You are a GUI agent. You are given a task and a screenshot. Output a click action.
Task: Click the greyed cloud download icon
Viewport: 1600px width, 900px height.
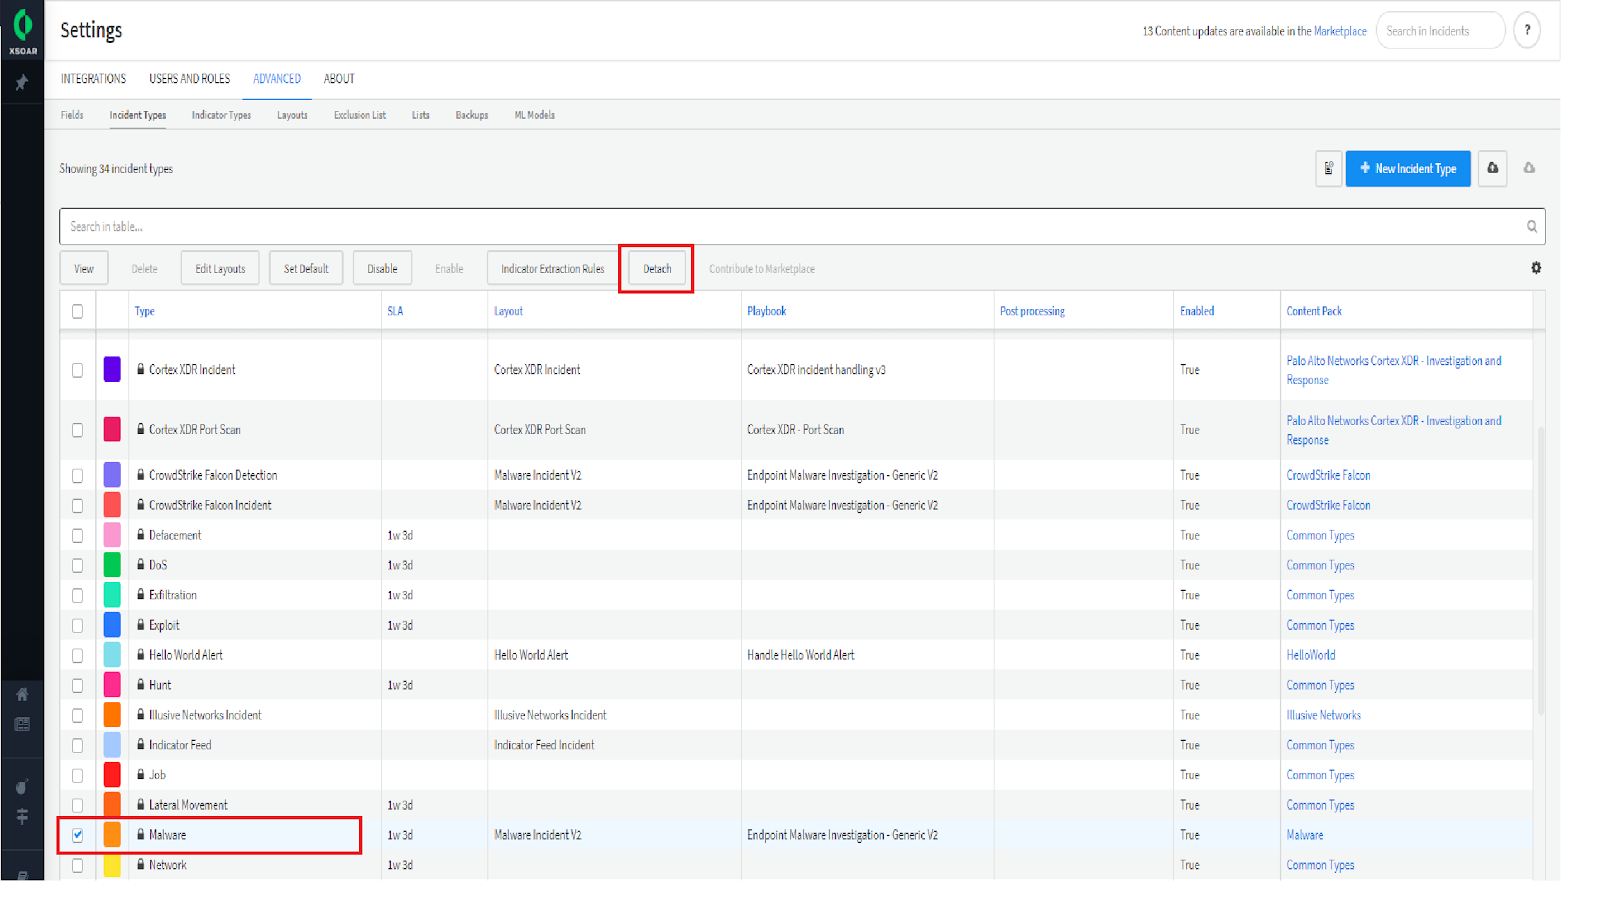point(1529,168)
